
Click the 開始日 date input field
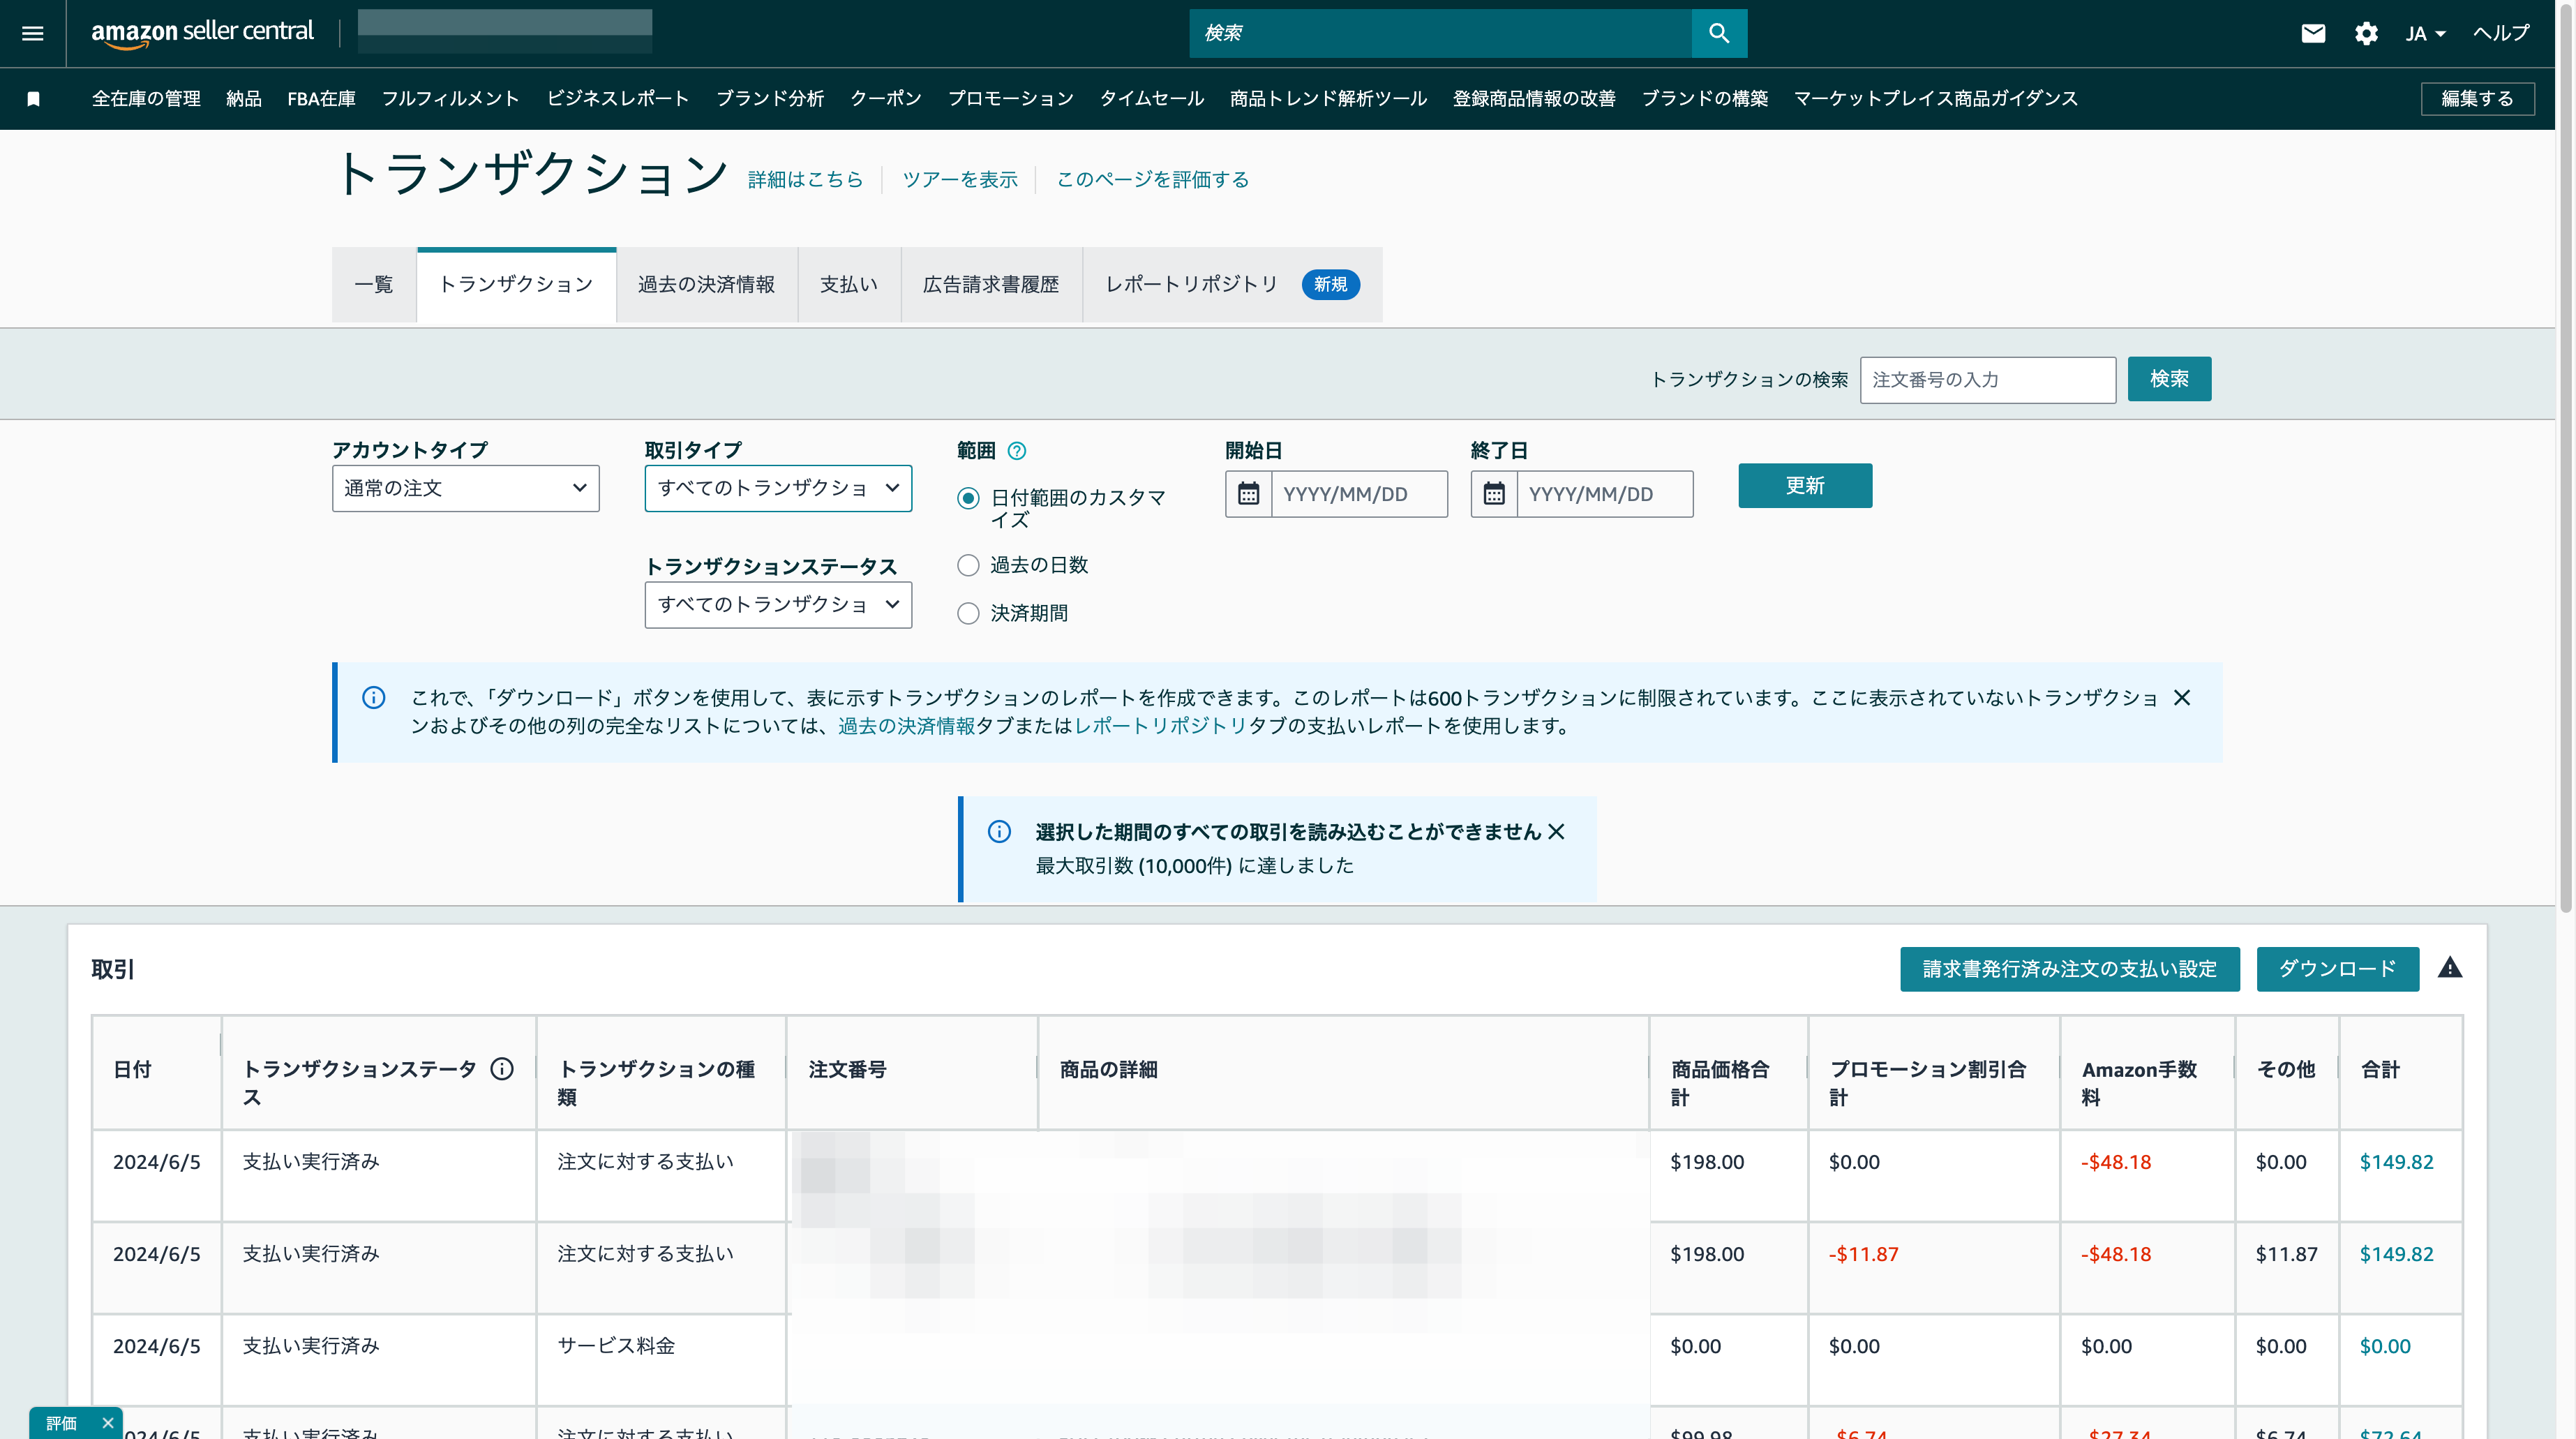point(1359,494)
